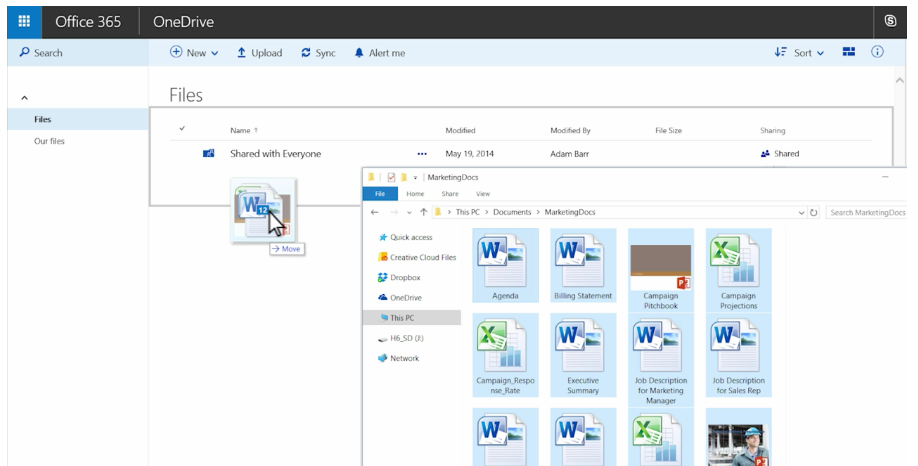Image resolution: width=918 pixels, height=466 pixels.
Task: Click the Upload button
Action: point(259,53)
